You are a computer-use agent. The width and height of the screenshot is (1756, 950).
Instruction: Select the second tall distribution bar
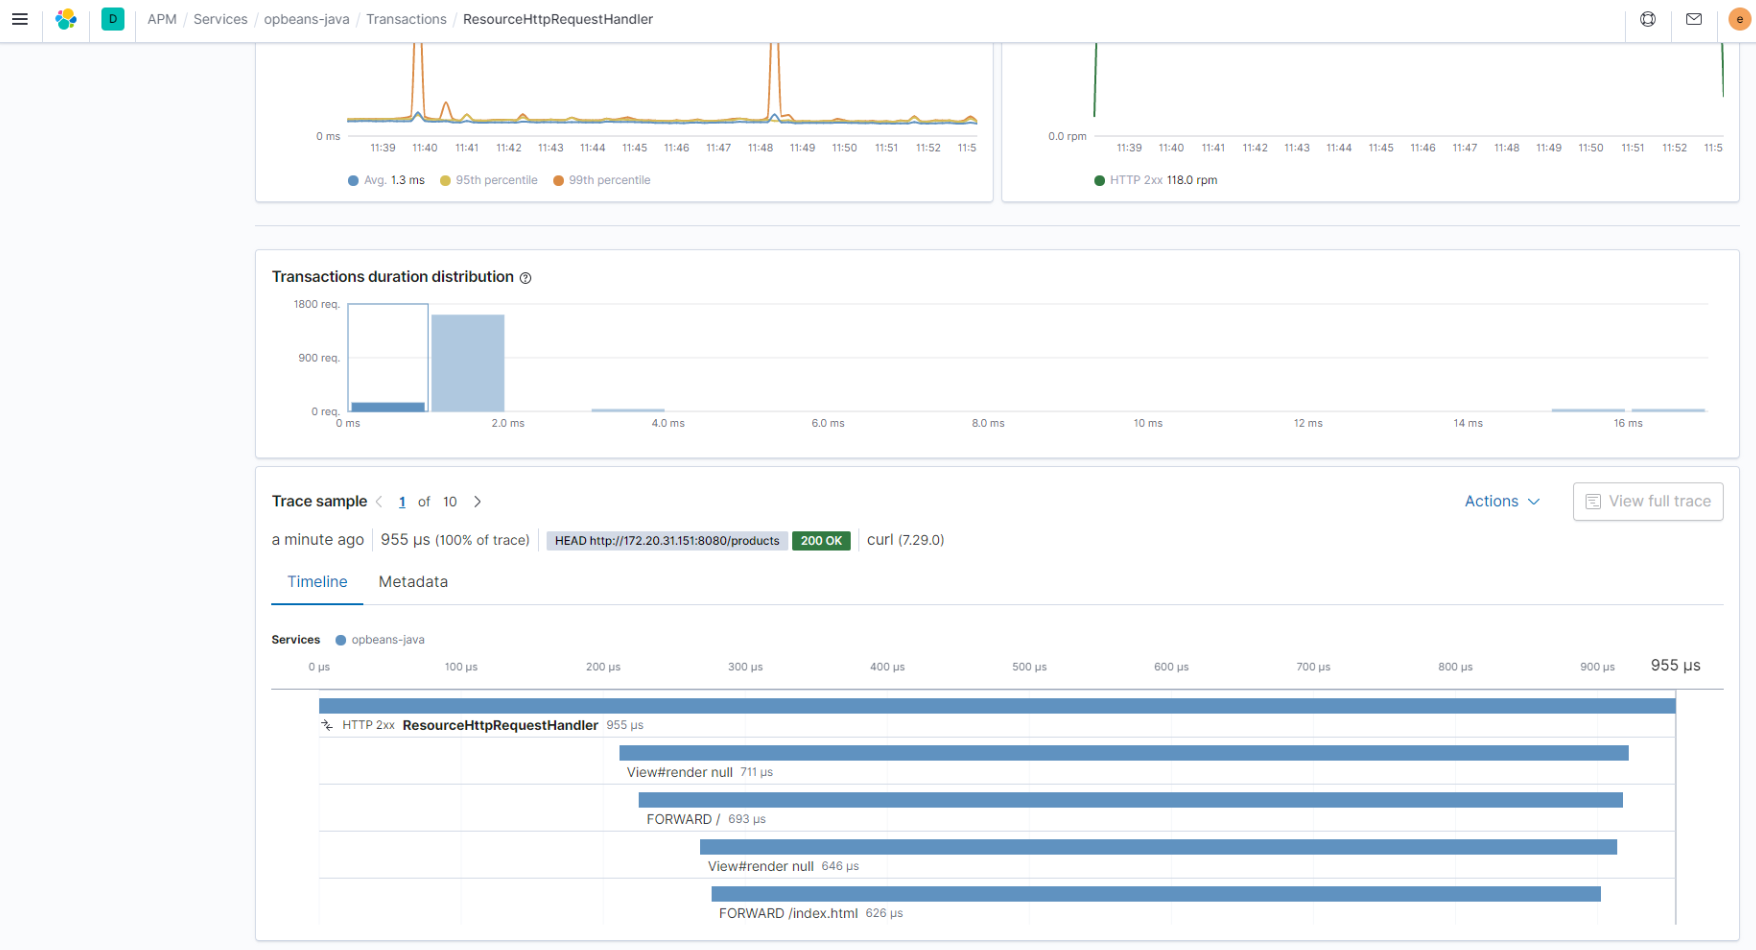pyautogui.click(x=468, y=363)
